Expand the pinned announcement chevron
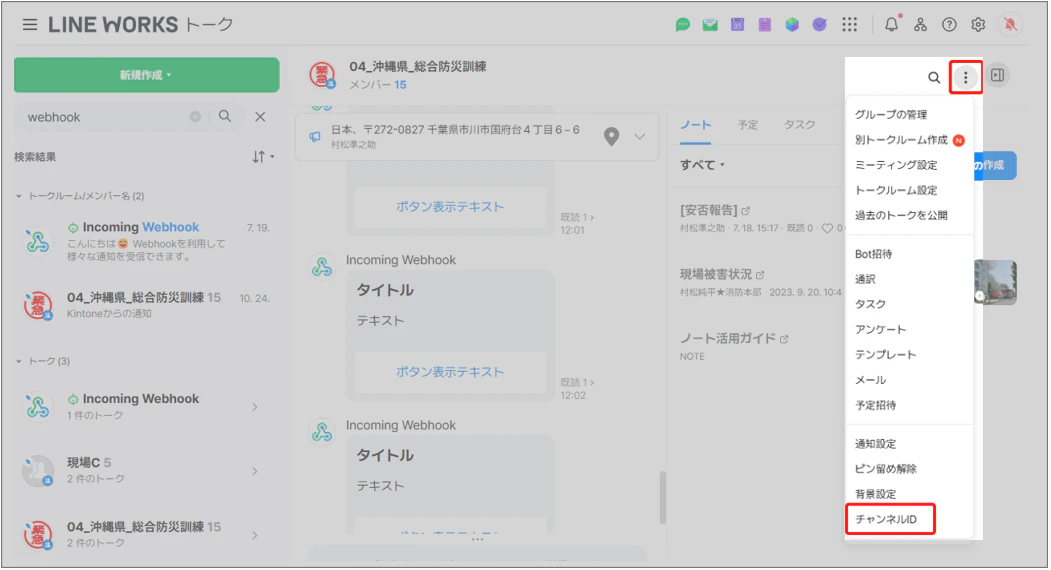 [639, 136]
